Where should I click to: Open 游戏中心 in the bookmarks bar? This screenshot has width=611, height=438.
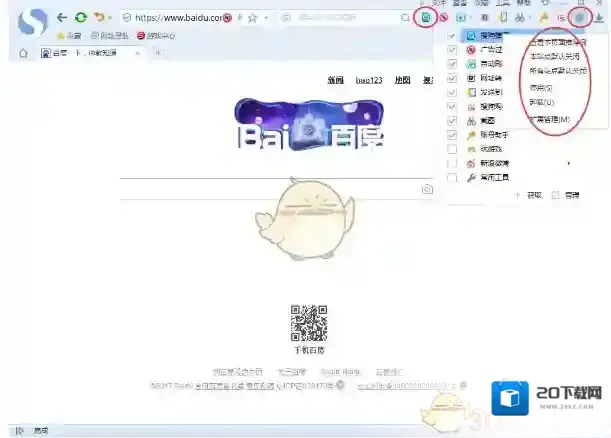coord(156,36)
